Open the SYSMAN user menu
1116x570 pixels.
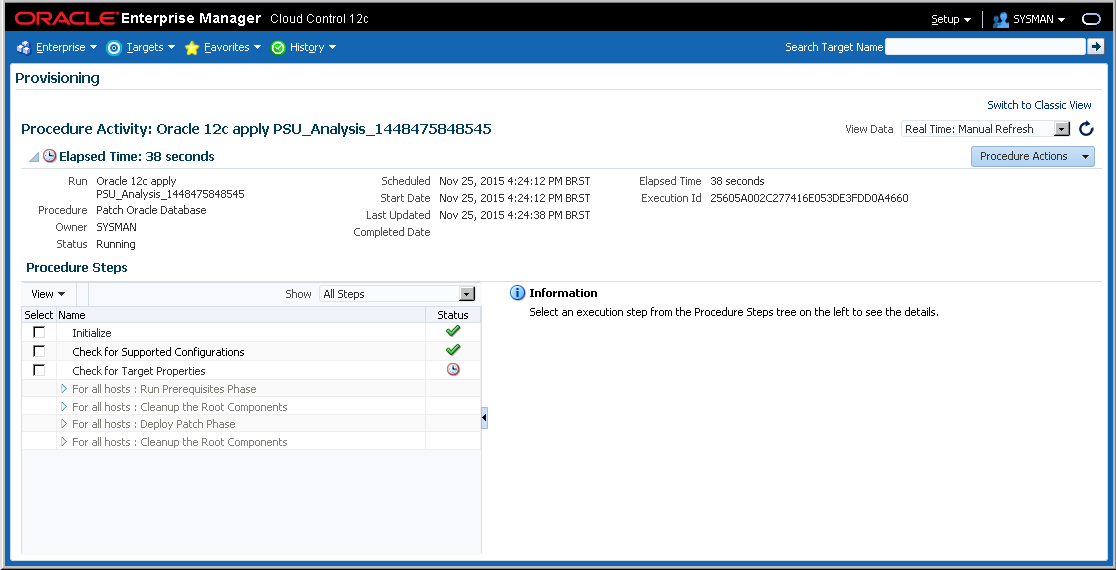pyautogui.click(x=1038, y=20)
